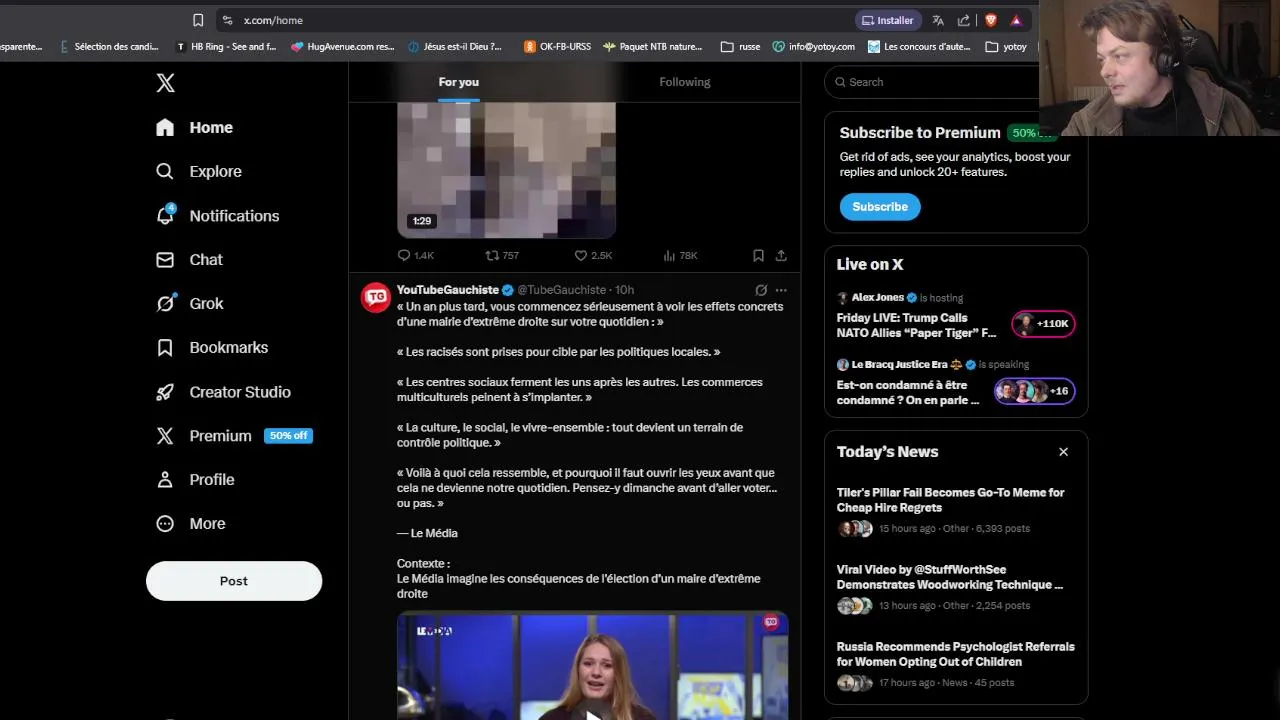
Task: Reply to the post with 1.4K comments
Action: [415, 255]
